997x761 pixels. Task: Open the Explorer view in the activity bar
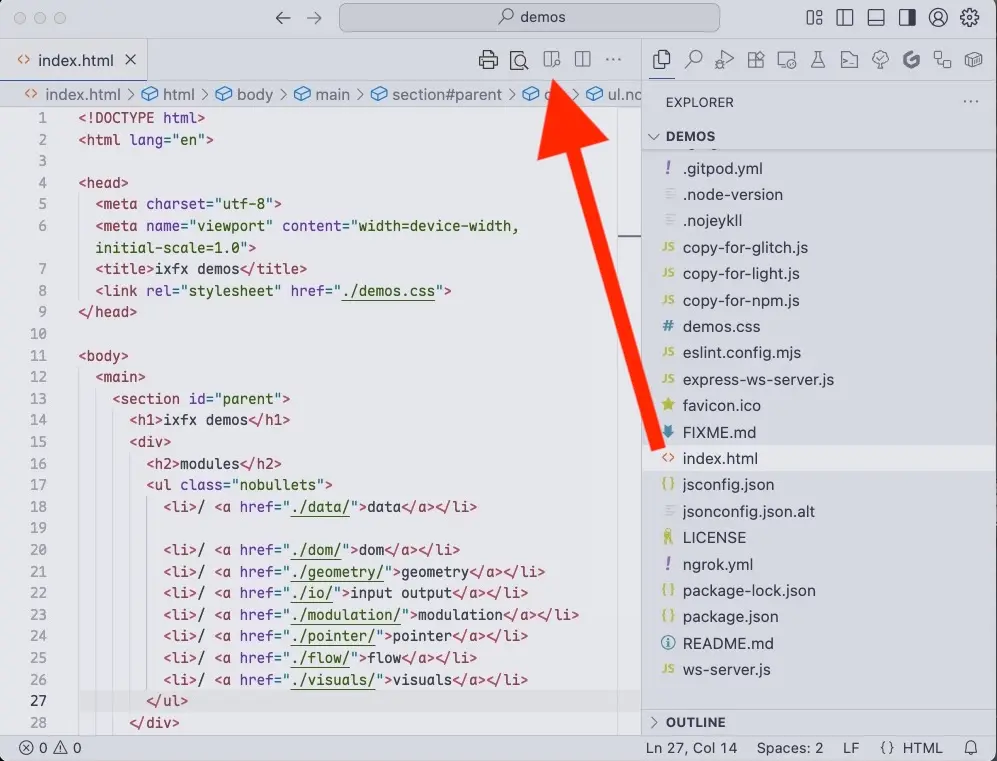tap(661, 60)
